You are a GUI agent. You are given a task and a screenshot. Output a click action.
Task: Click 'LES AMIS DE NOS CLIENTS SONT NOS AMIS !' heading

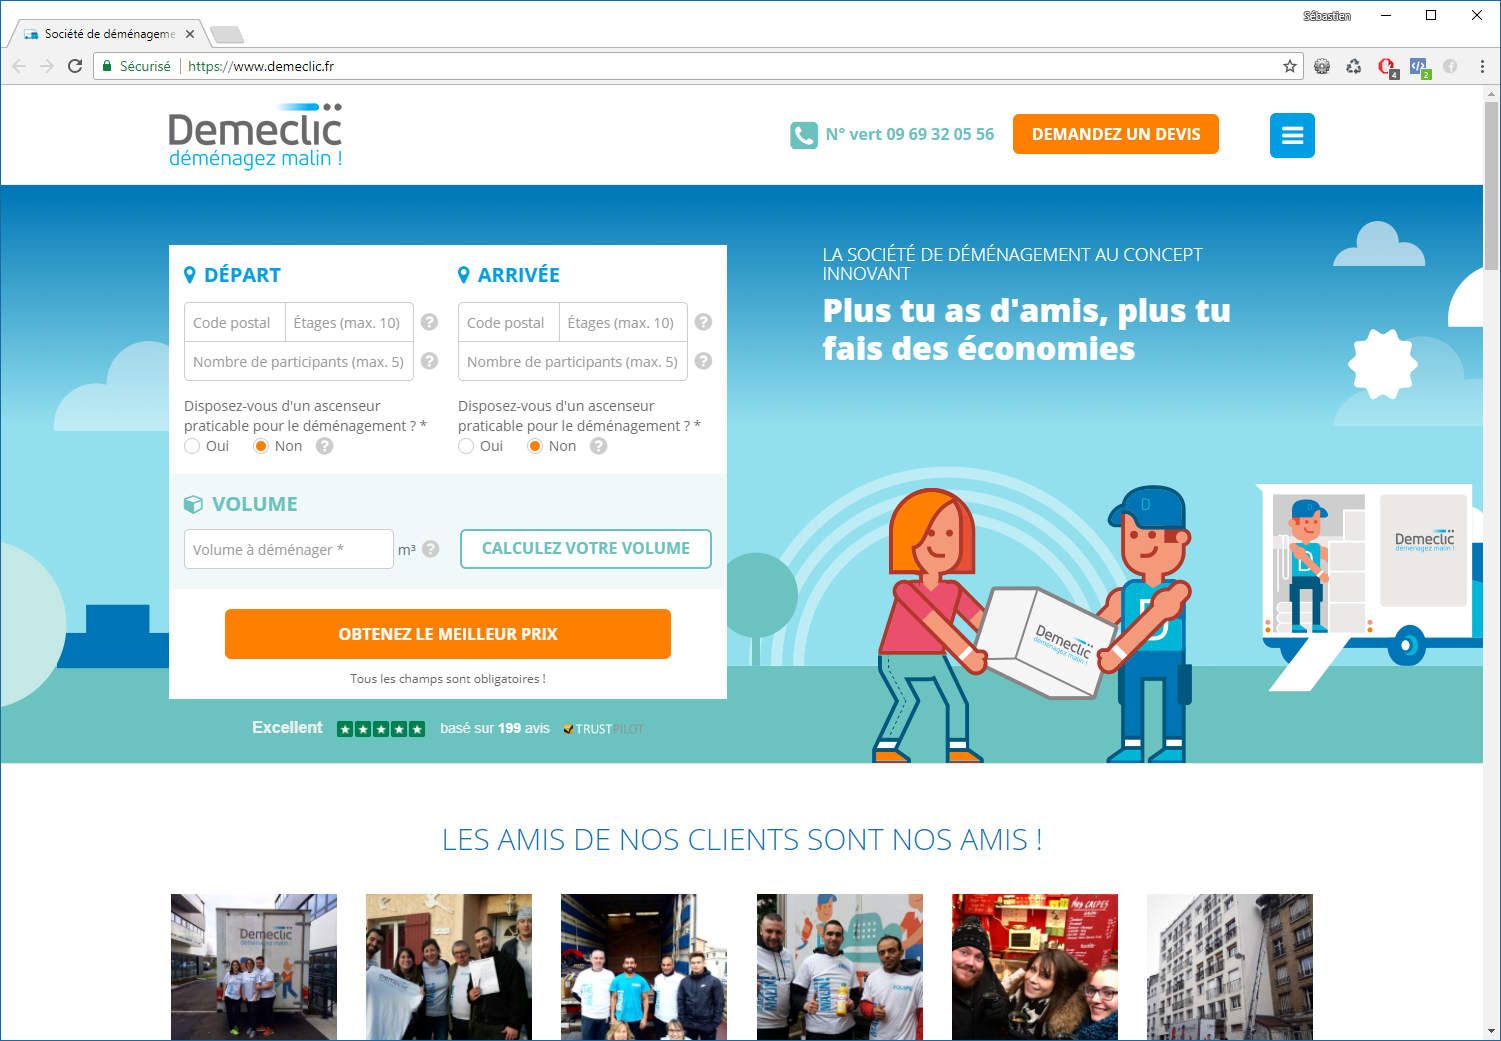tap(742, 839)
